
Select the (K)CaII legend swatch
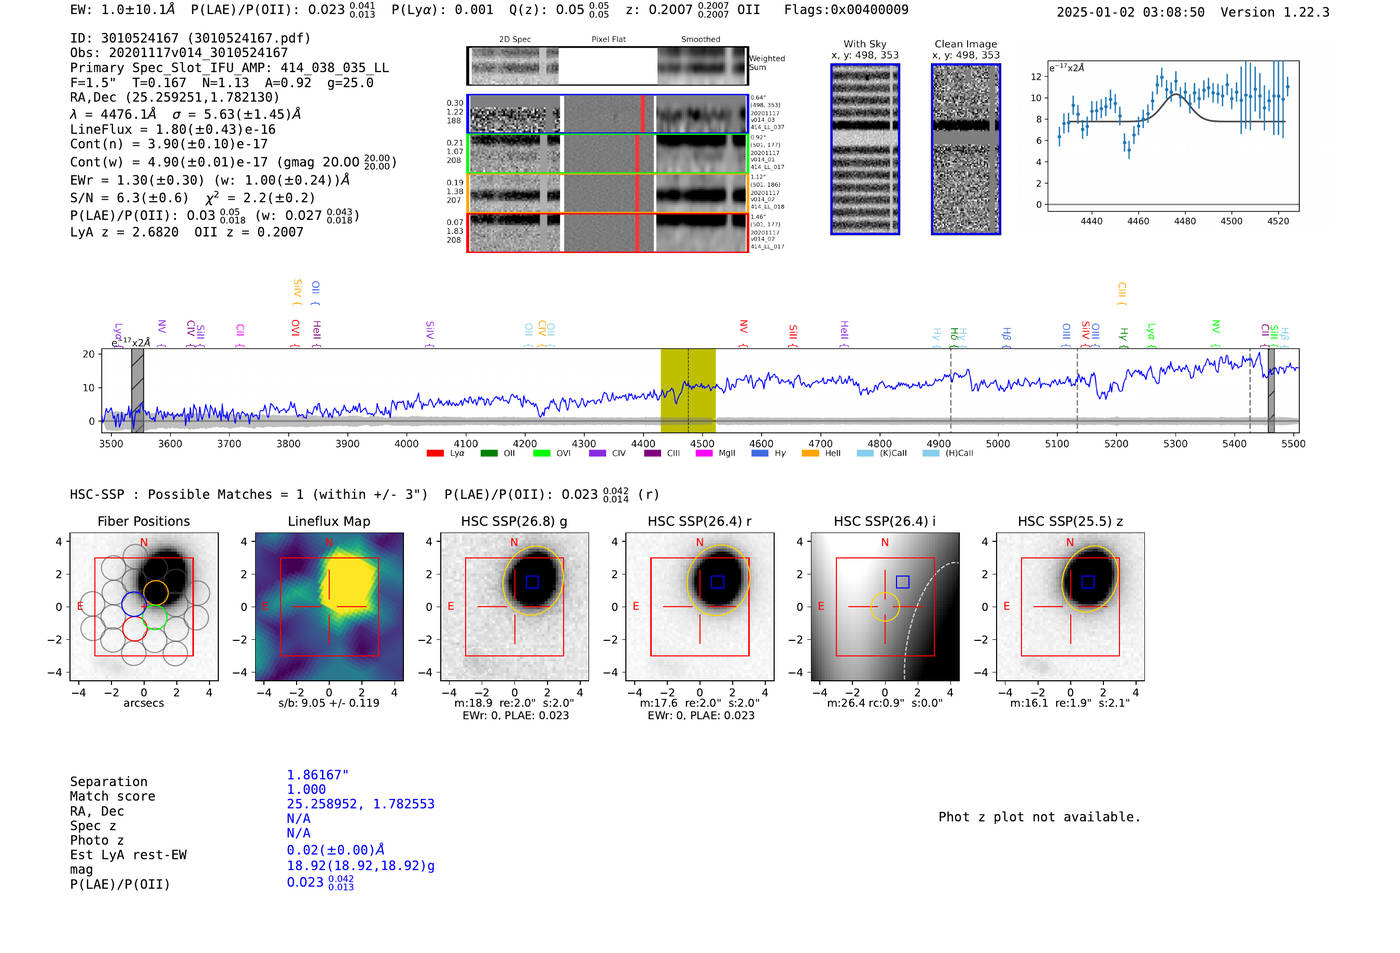[x=865, y=454]
